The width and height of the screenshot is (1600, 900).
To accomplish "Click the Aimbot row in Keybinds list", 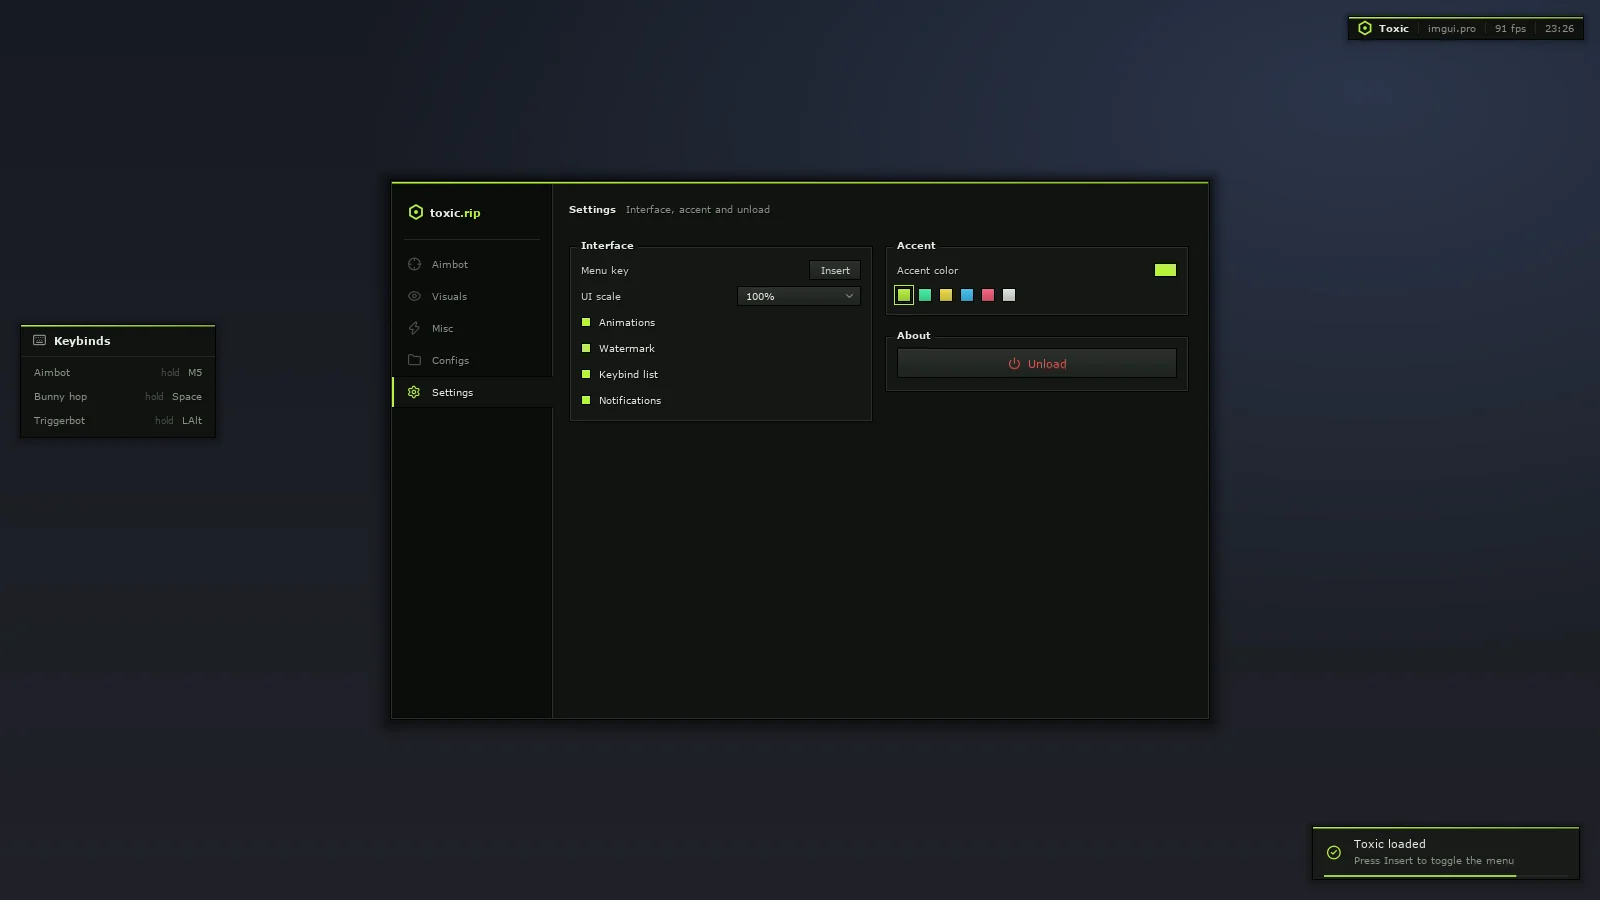I will coord(118,372).
